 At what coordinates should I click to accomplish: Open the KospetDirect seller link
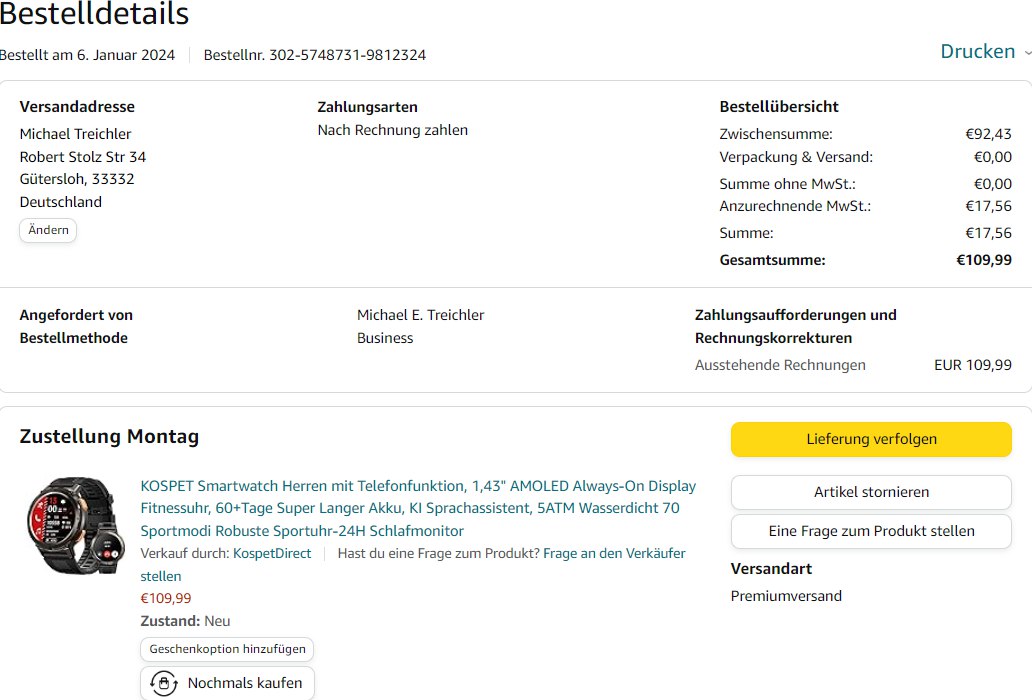click(x=272, y=553)
